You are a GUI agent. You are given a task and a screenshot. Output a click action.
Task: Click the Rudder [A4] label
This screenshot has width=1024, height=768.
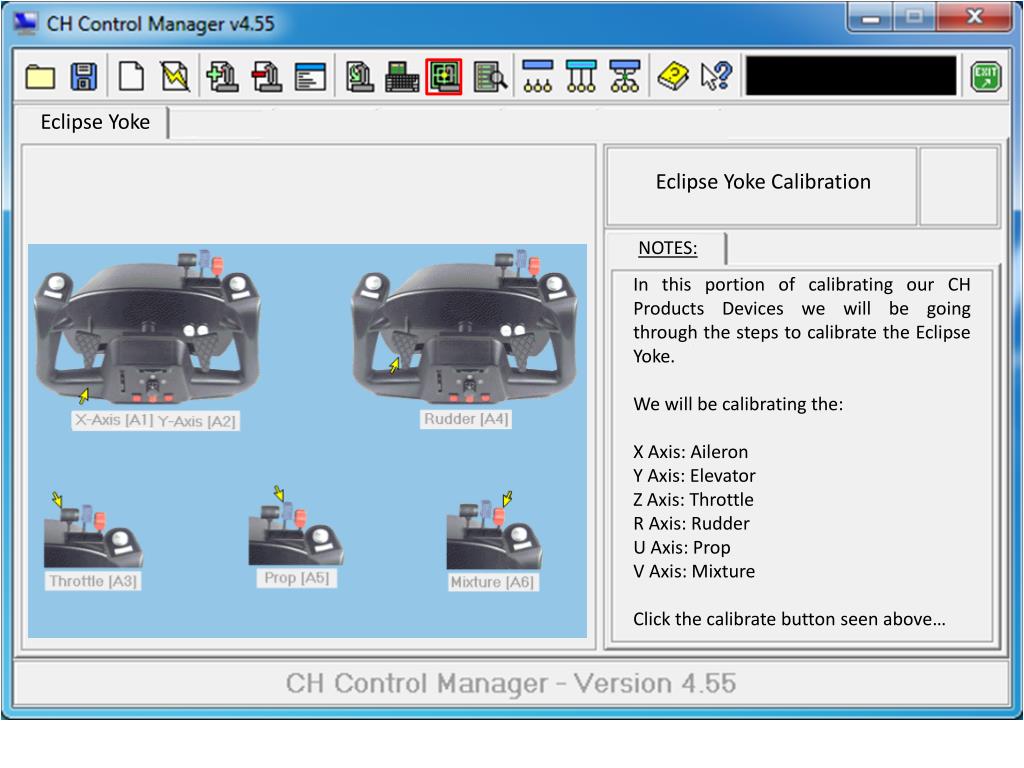466,419
